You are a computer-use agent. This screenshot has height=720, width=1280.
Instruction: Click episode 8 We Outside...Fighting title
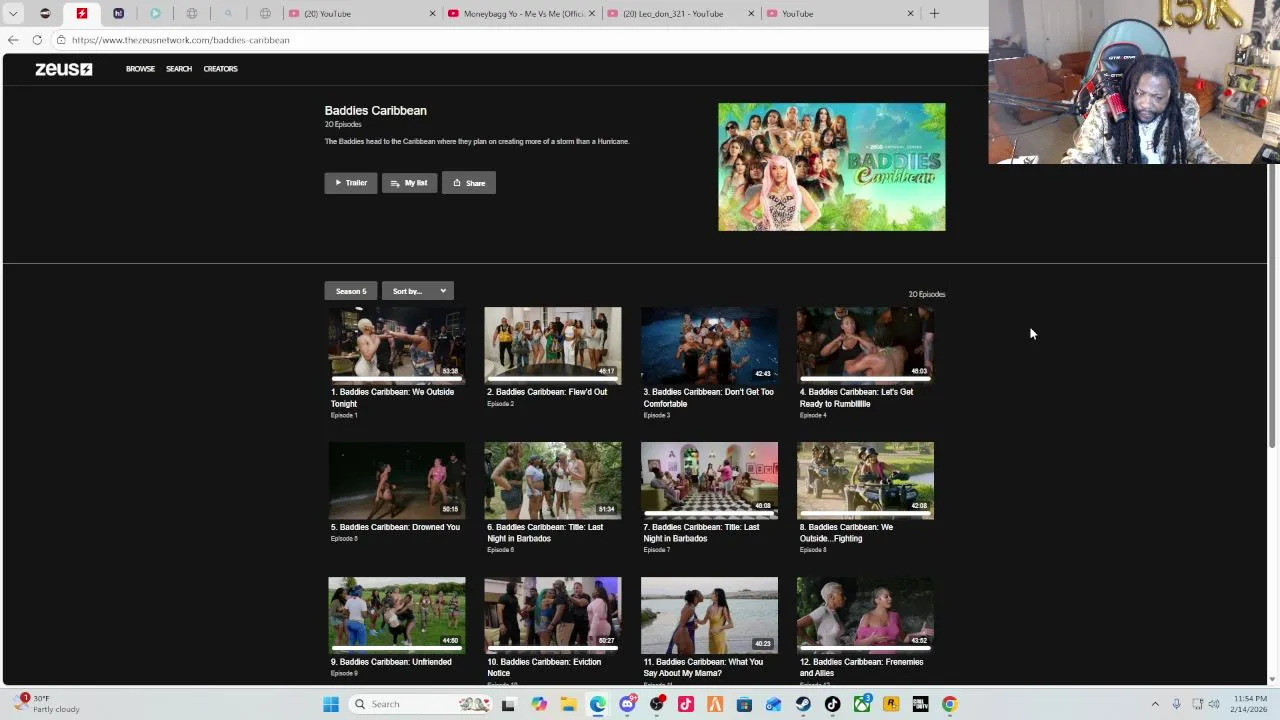pos(846,533)
